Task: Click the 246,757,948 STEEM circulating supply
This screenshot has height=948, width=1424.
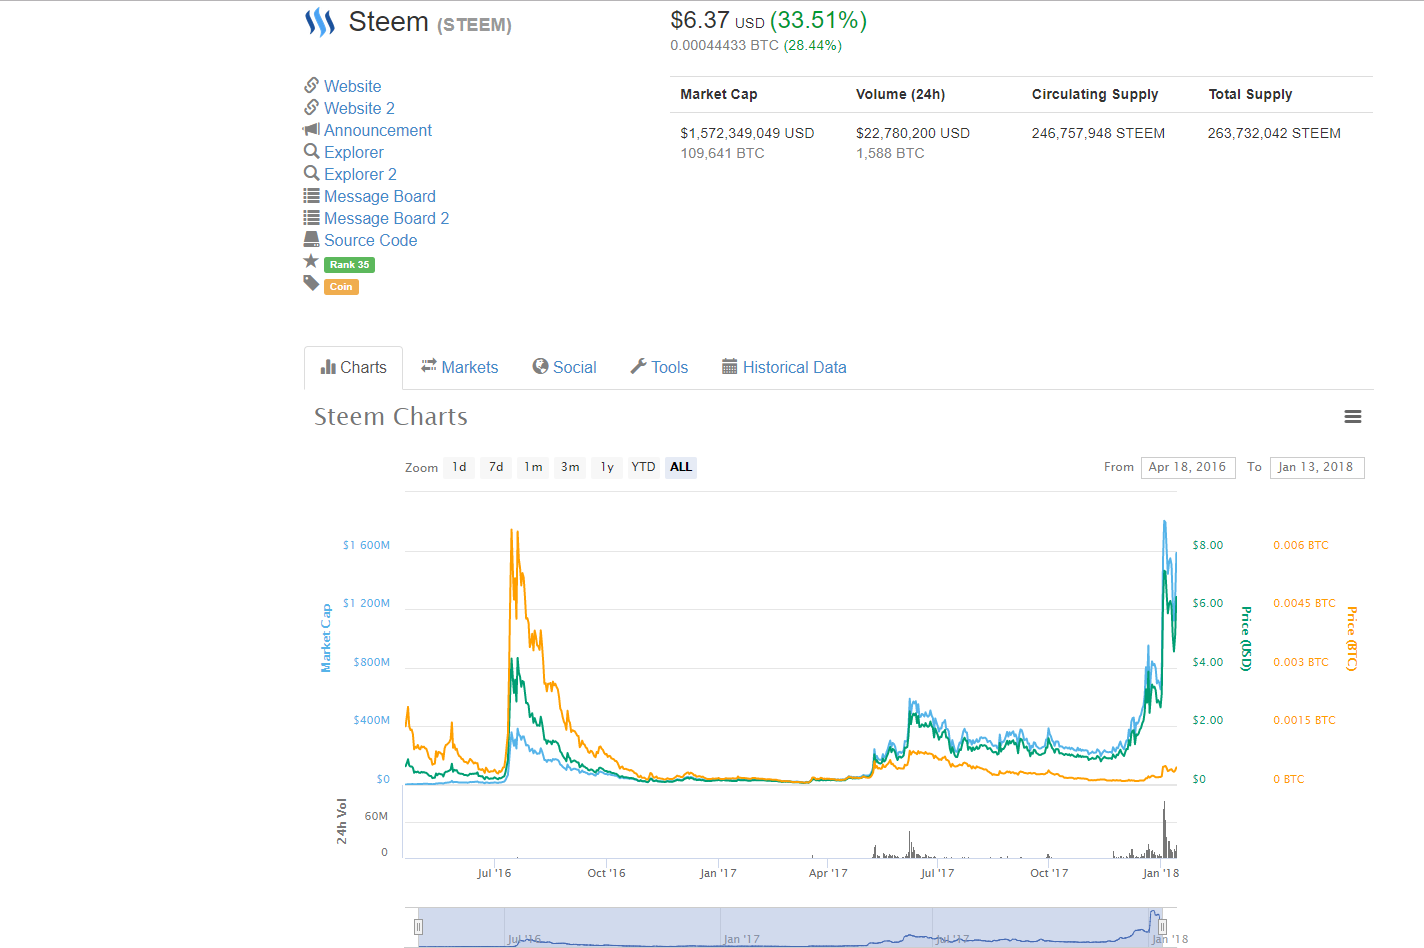Action: pyautogui.click(x=1098, y=133)
